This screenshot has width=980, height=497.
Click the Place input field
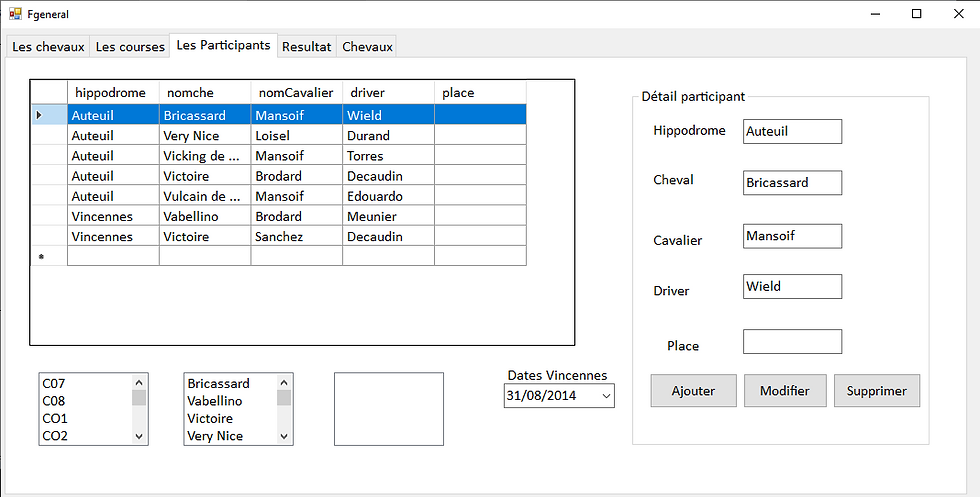(792, 342)
